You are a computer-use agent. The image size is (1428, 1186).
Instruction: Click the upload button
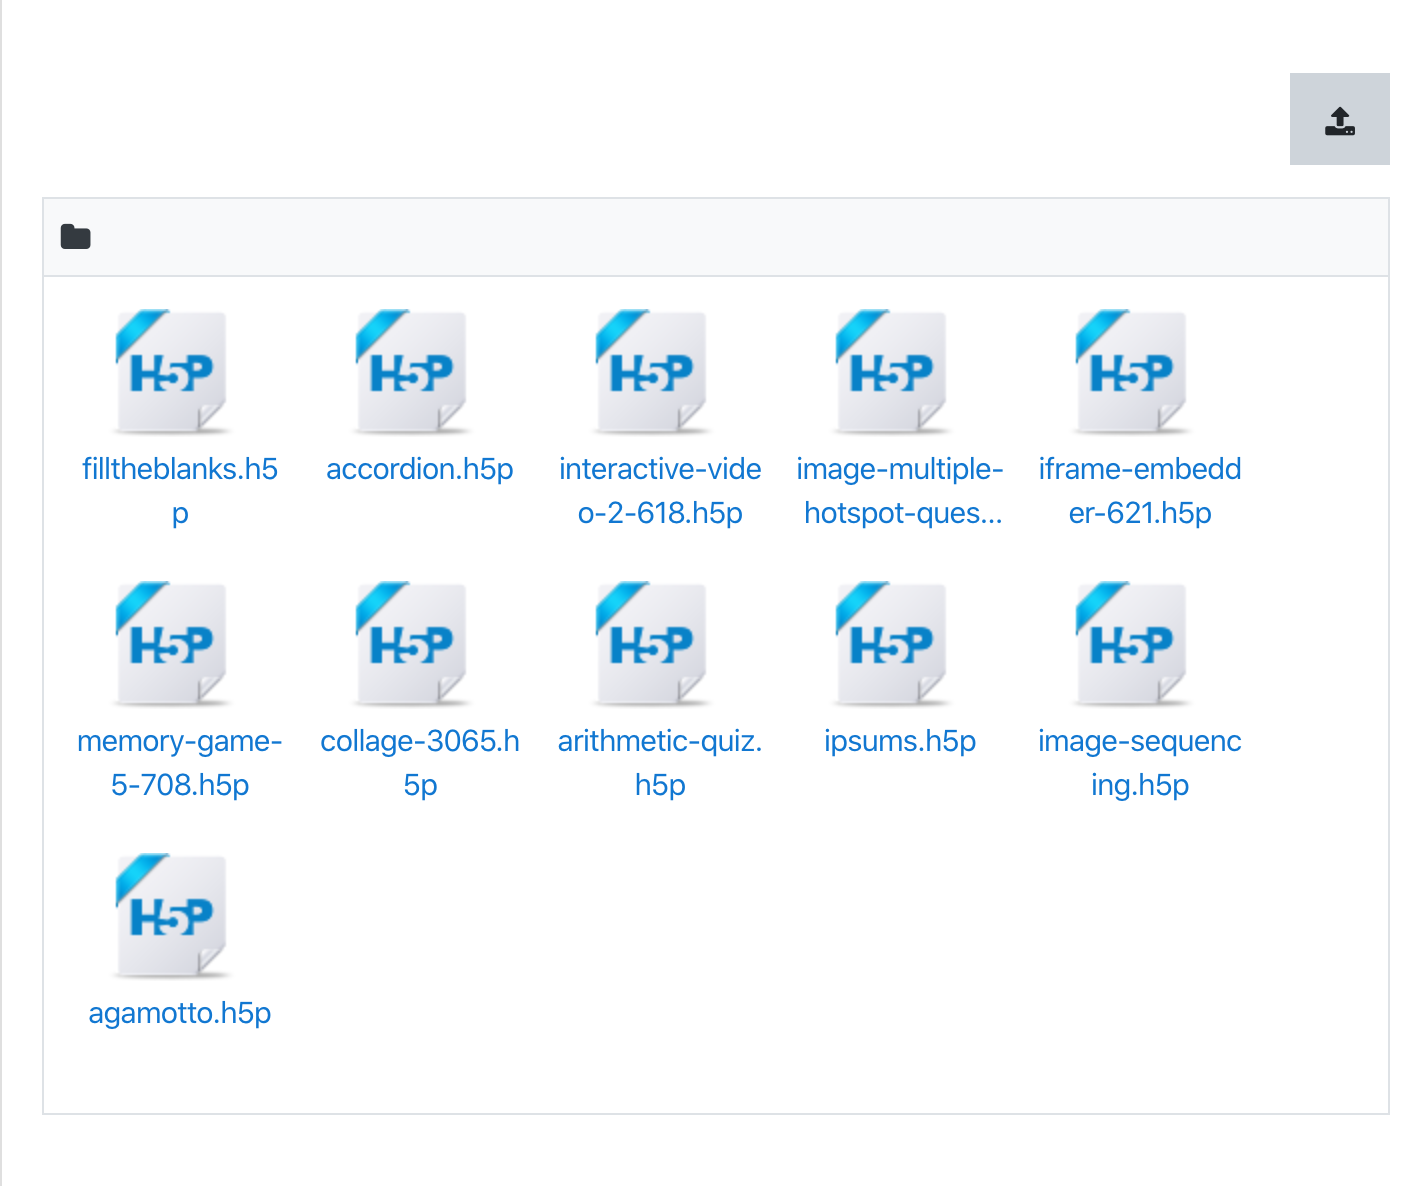tap(1339, 119)
